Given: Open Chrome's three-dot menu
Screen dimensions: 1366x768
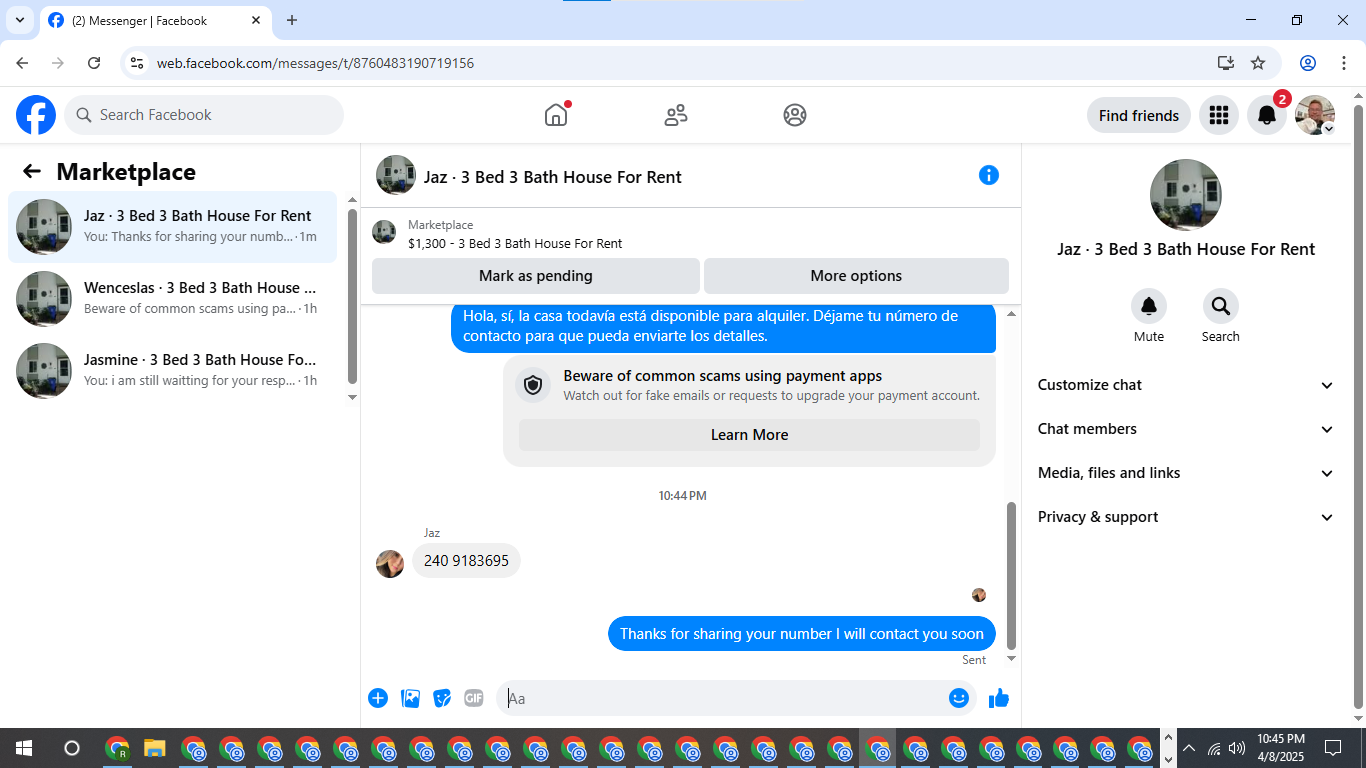Looking at the screenshot, I should pos(1343,63).
